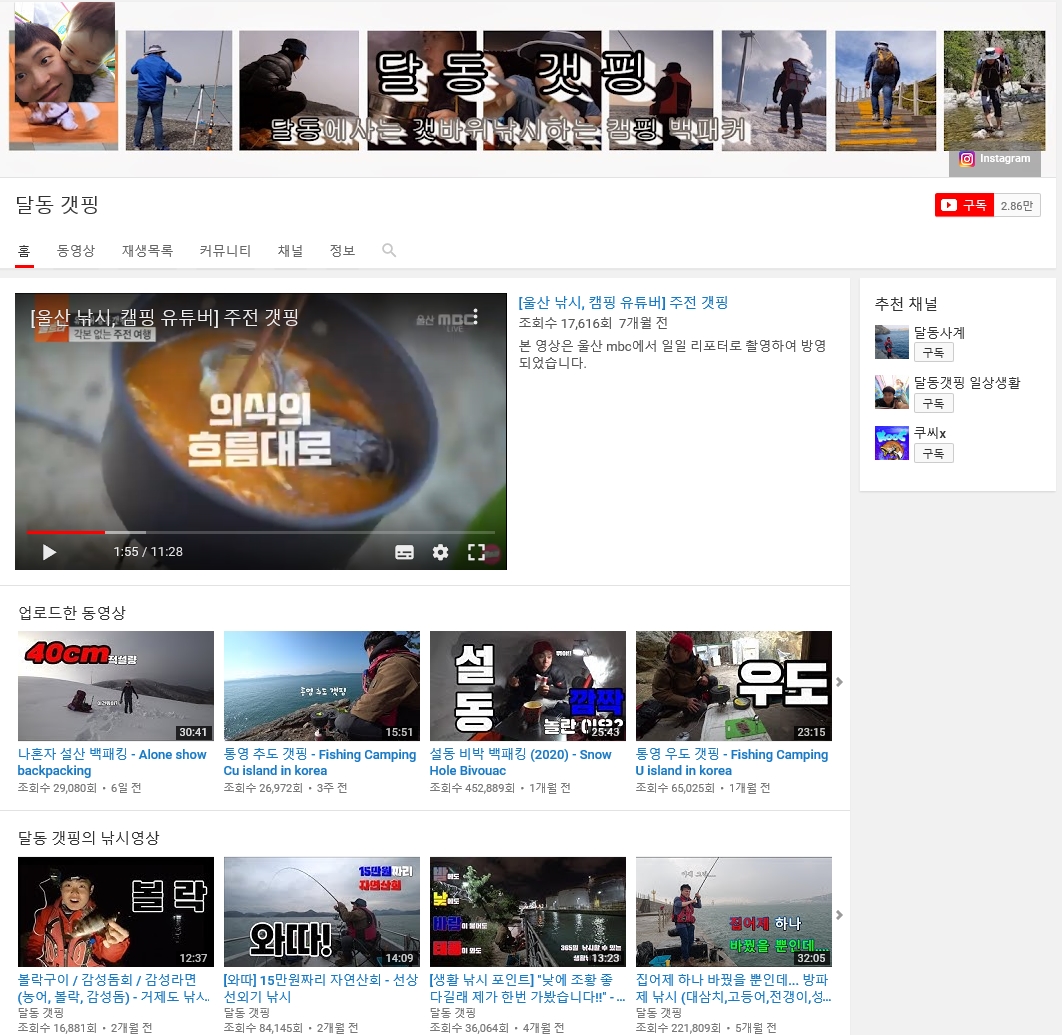
Task: Expand next videos arrow in 업로드한 동영상
Action: pyautogui.click(x=840, y=683)
